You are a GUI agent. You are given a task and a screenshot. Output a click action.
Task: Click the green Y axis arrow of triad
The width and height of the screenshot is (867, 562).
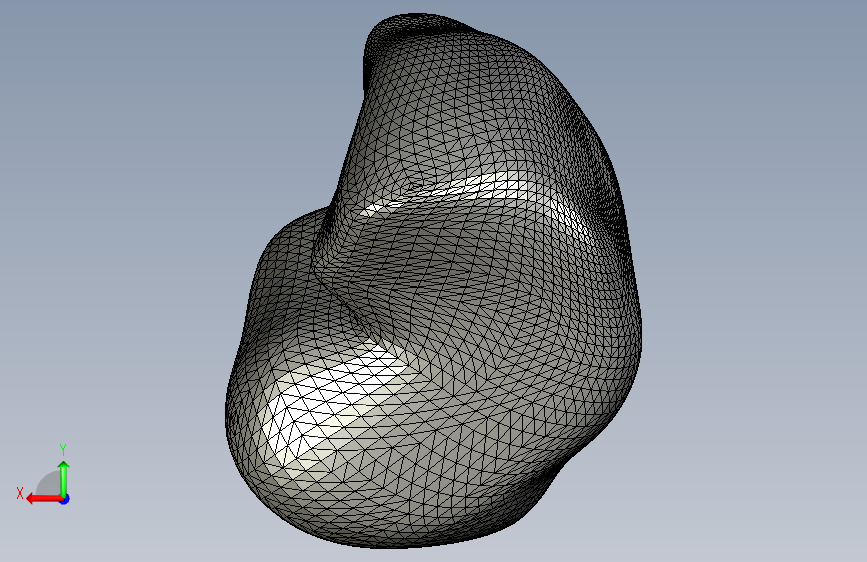(x=64, y=478)
